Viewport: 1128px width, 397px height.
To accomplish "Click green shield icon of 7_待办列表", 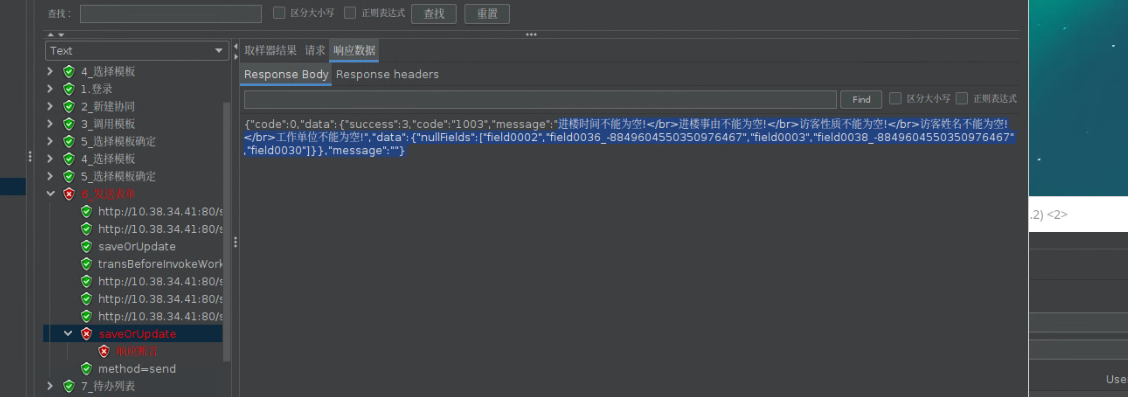I will pos(69,386).
